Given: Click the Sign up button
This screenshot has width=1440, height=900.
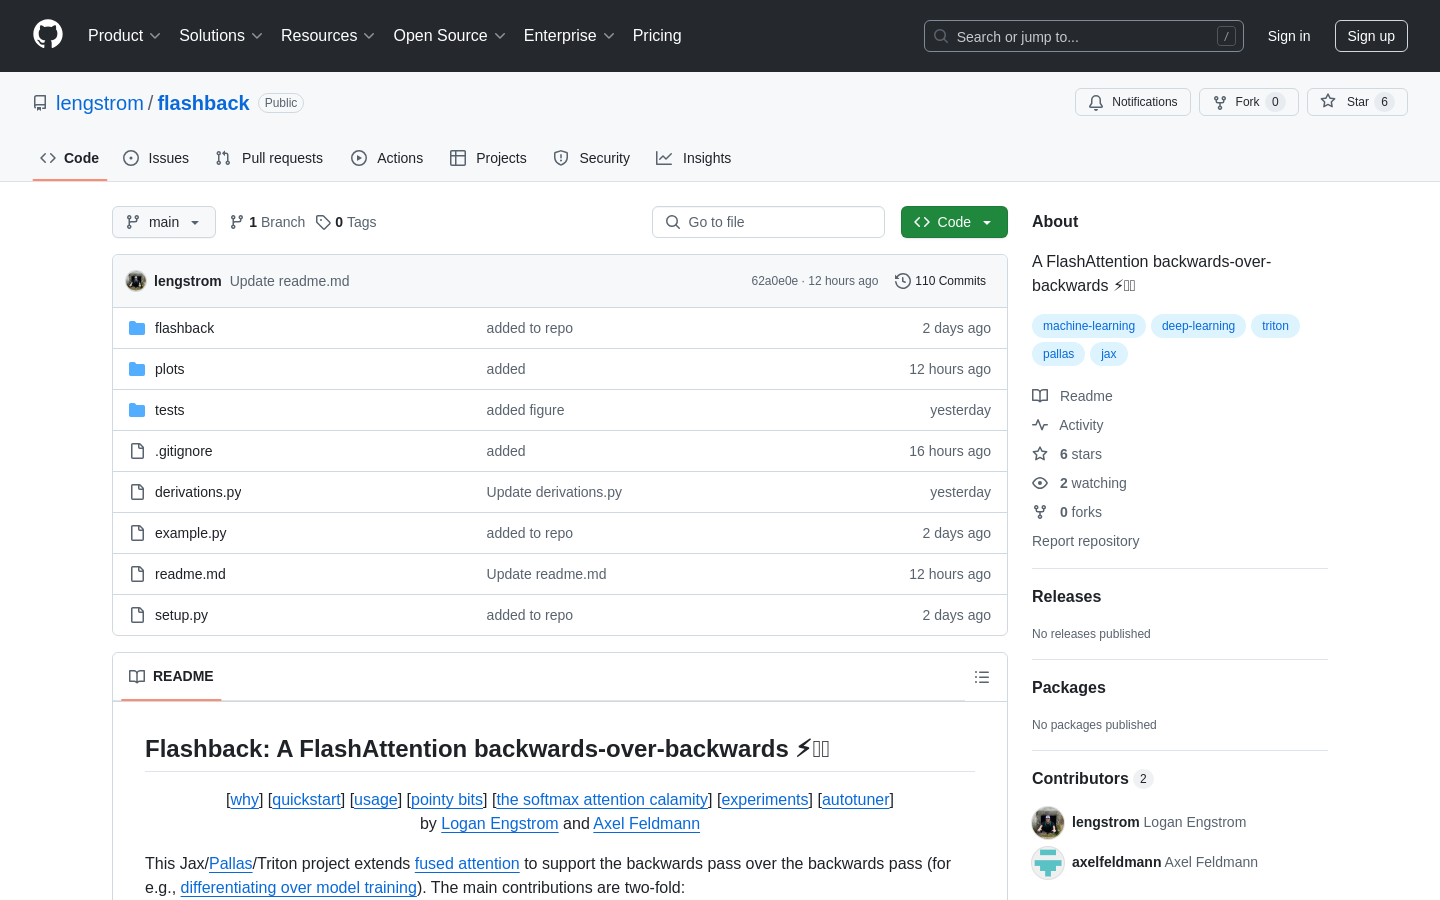Looking at the screenshot, I should (x=1371, y=36).
